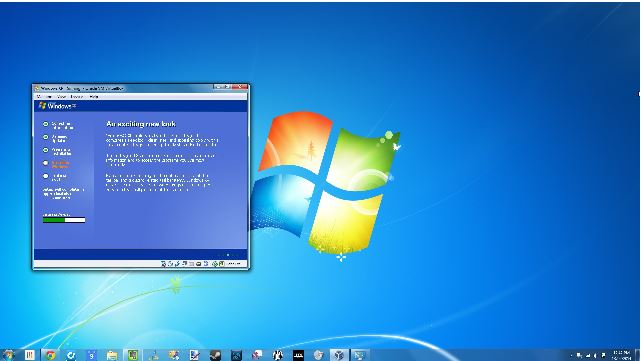Click the last pending setup step bullet
Viewport: 642px width, 361px height.
[46, 176]
